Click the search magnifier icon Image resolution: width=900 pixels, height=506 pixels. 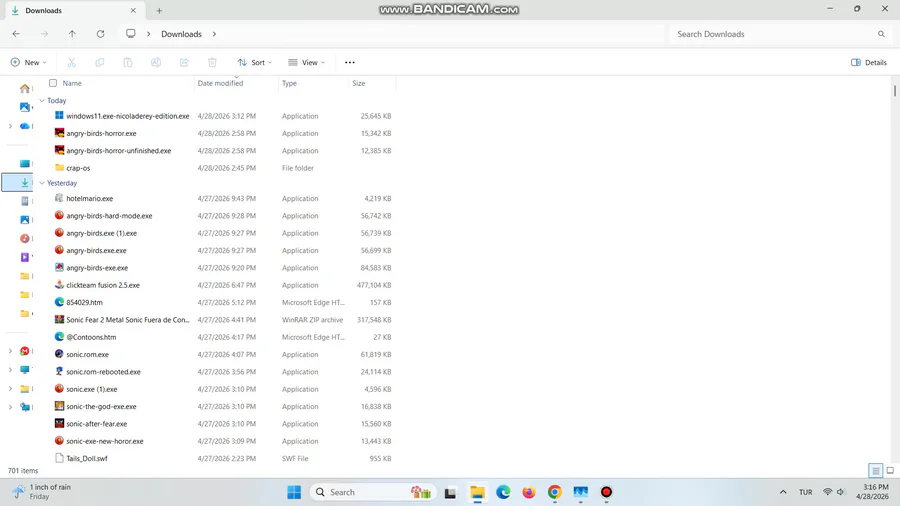pyautogui.click(x=881, y=34)
